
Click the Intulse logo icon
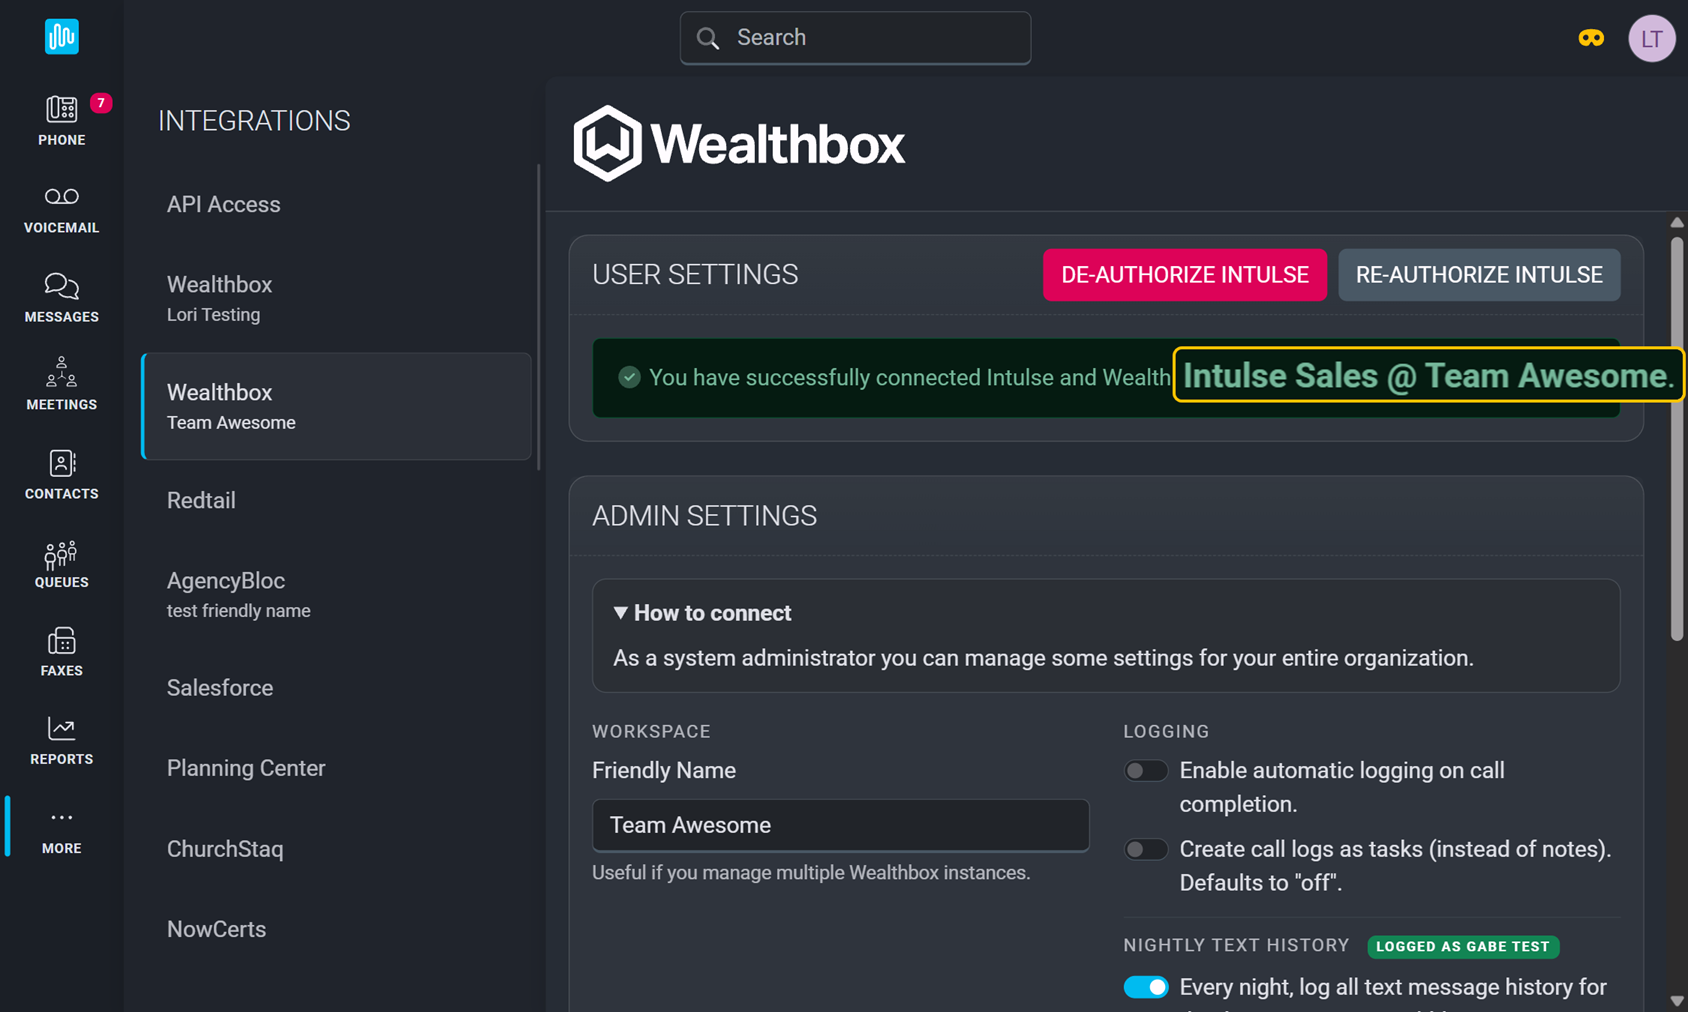coord(61,37)
